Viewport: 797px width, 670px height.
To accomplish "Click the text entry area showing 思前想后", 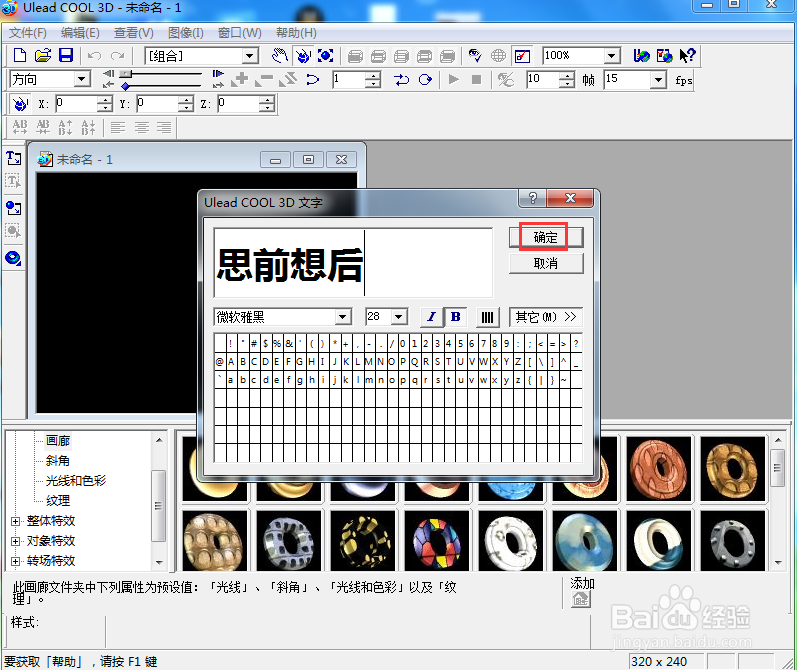I will [x=353, y=263].
